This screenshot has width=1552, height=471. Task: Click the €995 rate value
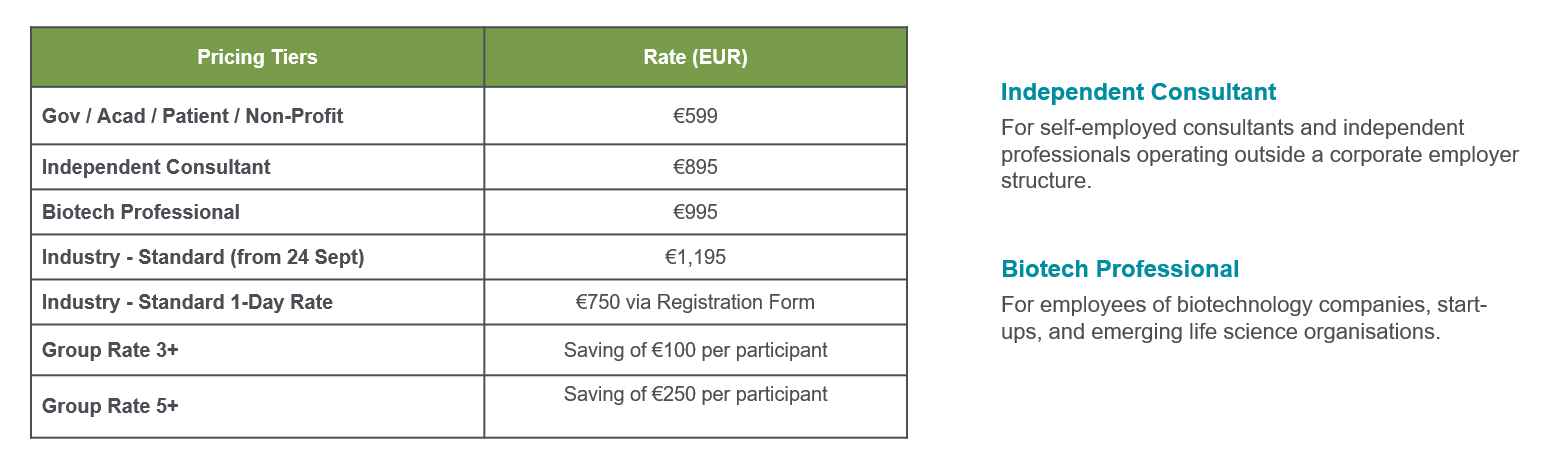pyautogui.click(x=696, y=212)
